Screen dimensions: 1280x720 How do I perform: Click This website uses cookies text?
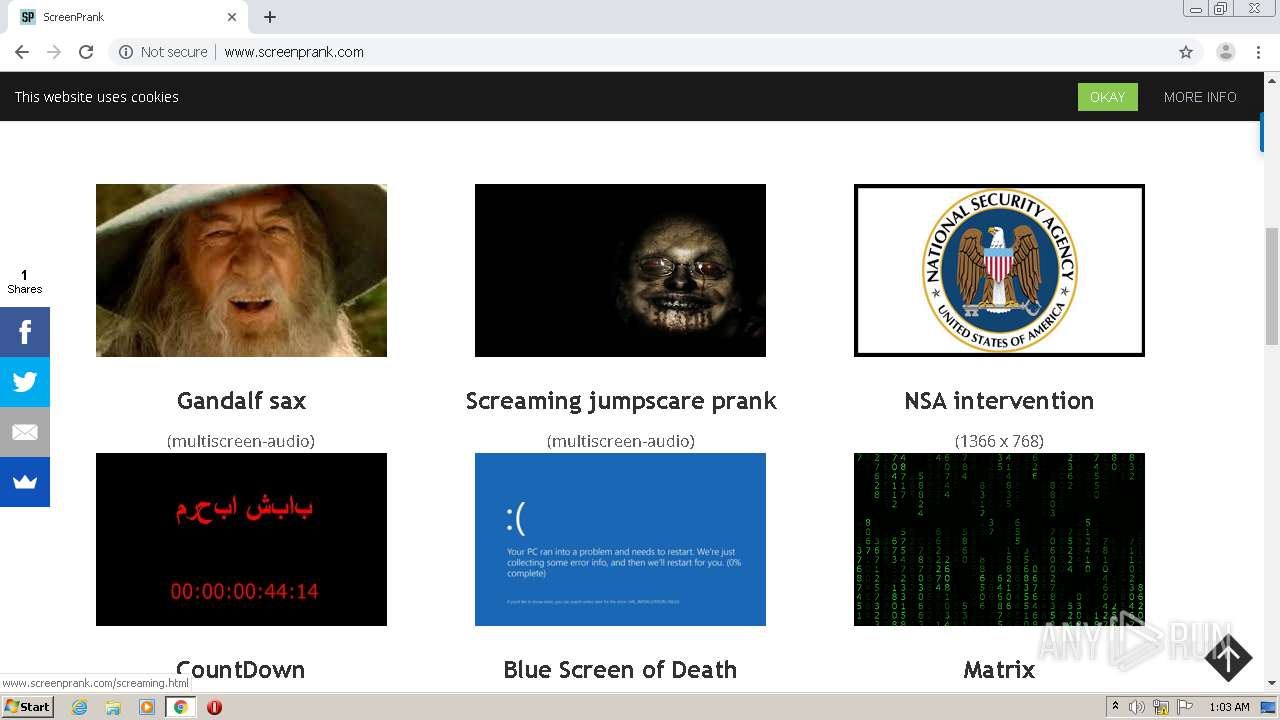click(x=97, y=97)
